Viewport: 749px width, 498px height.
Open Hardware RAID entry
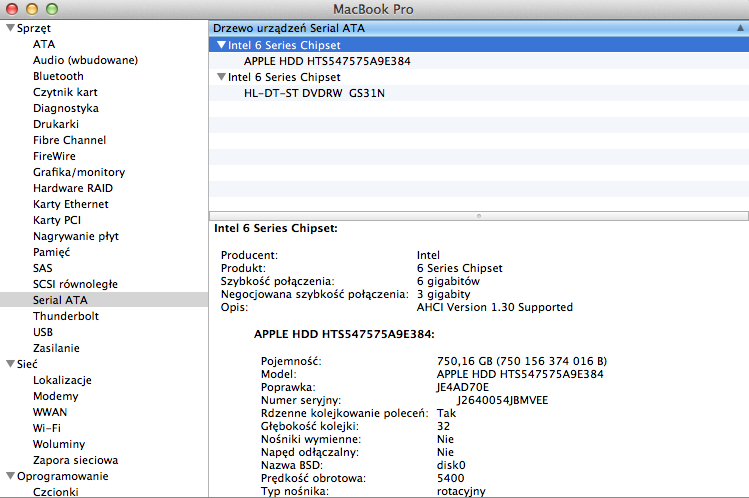pyautogui.click(x=73, y=188)
